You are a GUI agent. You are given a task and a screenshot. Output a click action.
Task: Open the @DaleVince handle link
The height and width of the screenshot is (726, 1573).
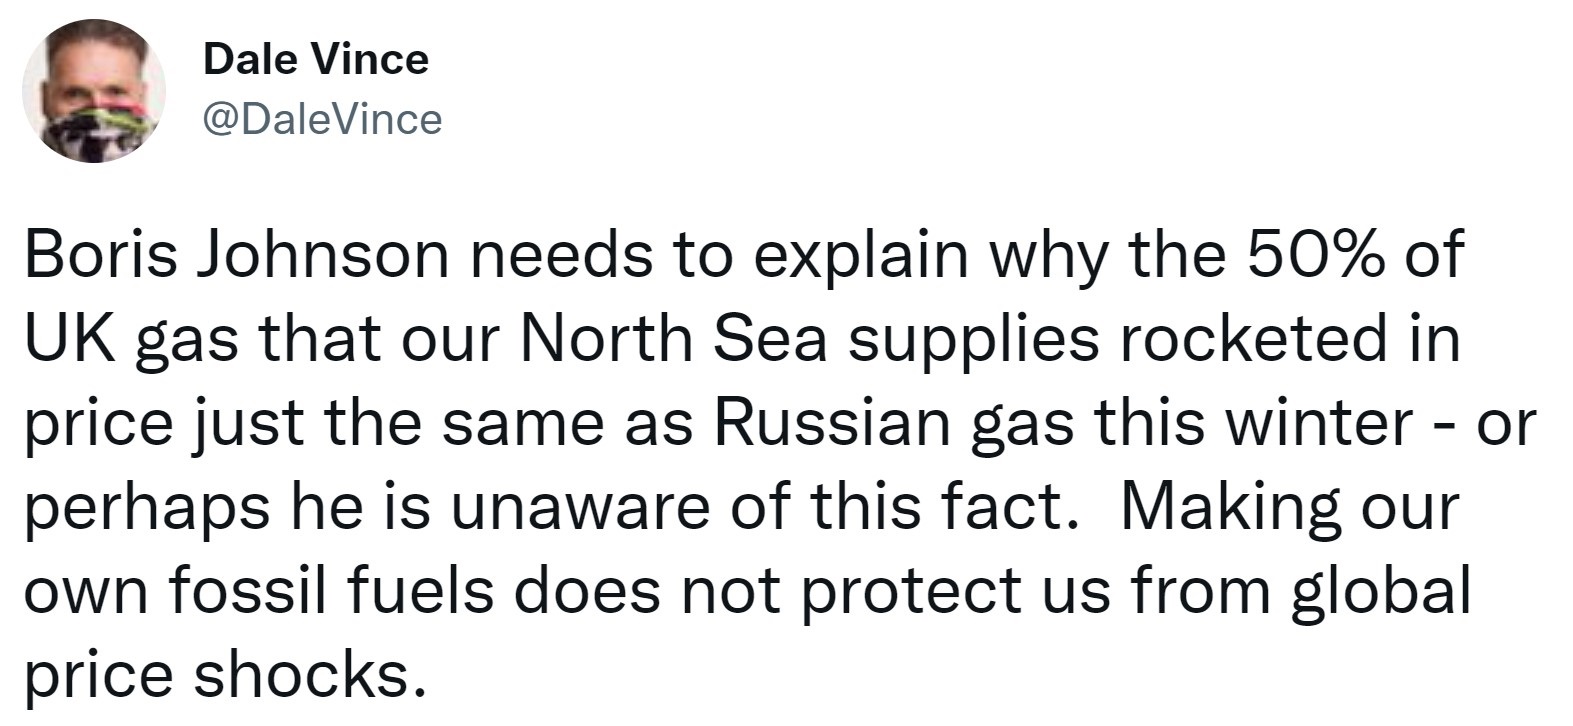pyautogui.click(x=322, y=120)
